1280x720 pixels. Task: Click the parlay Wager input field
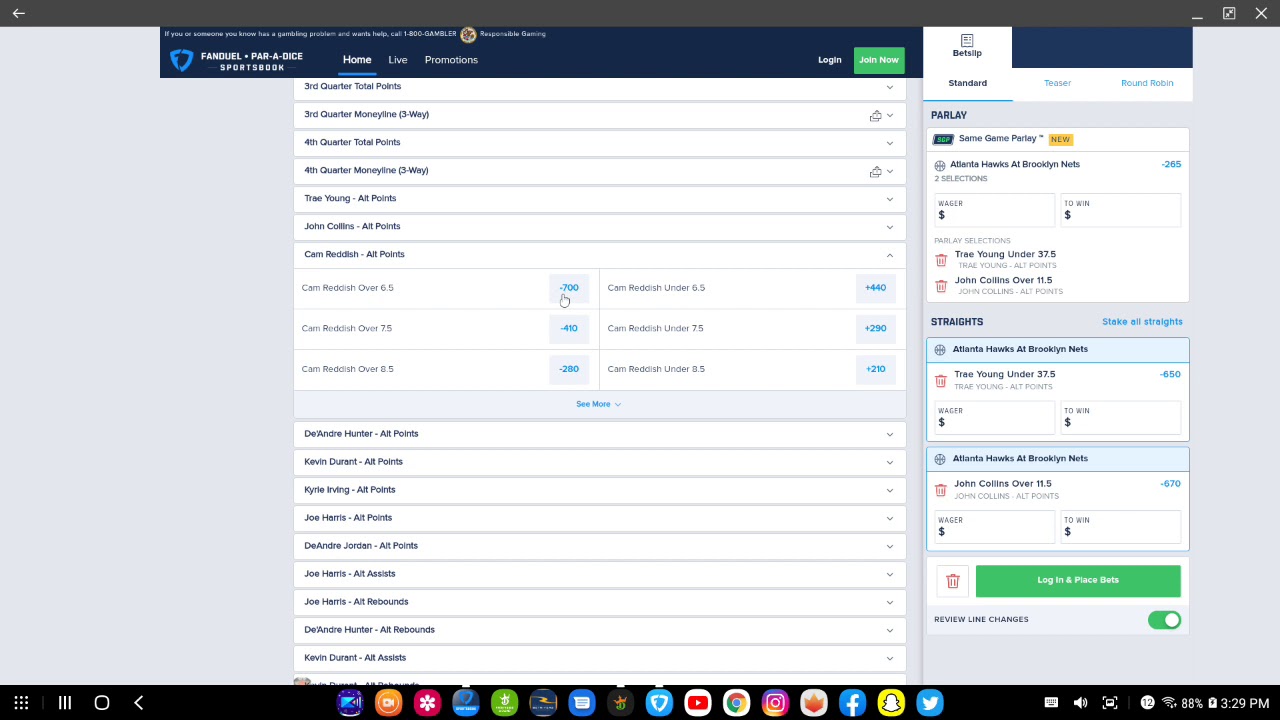[993, 210]
